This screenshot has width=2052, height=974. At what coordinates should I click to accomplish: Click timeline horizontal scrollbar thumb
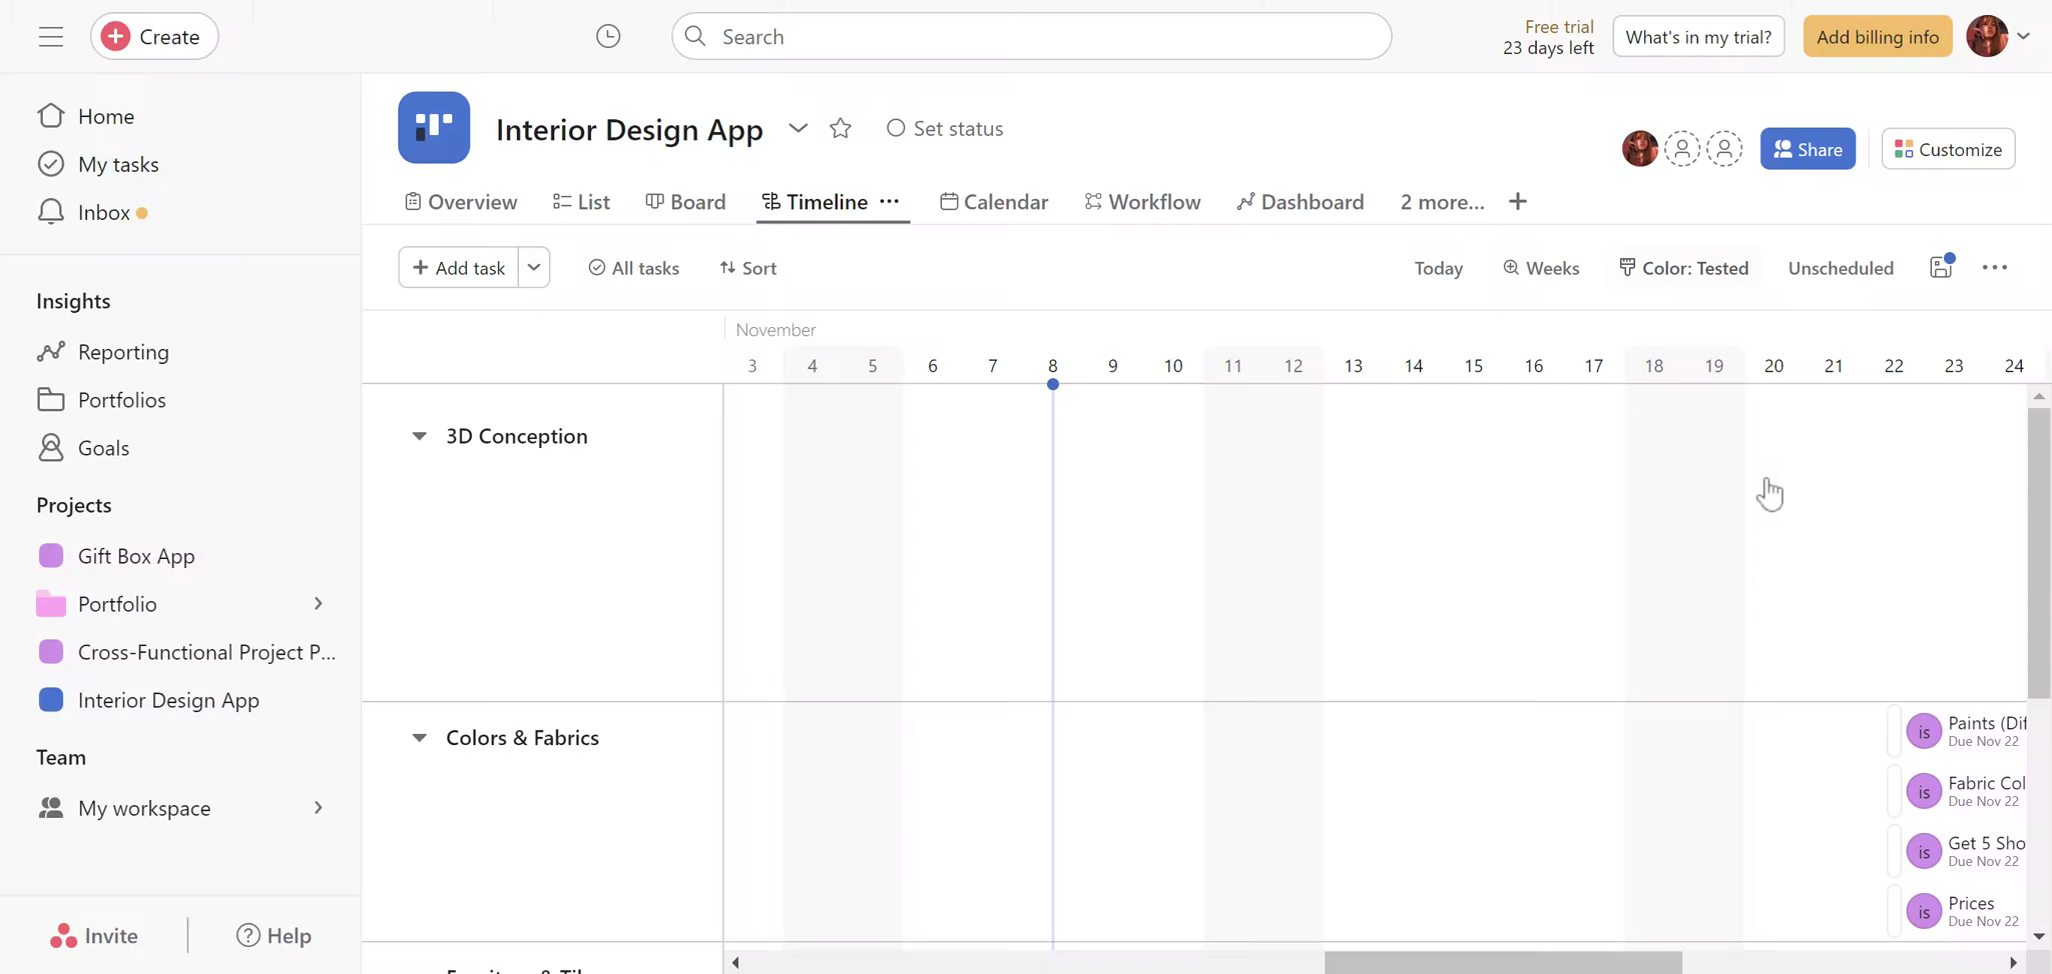click(x=1503, y=963)
